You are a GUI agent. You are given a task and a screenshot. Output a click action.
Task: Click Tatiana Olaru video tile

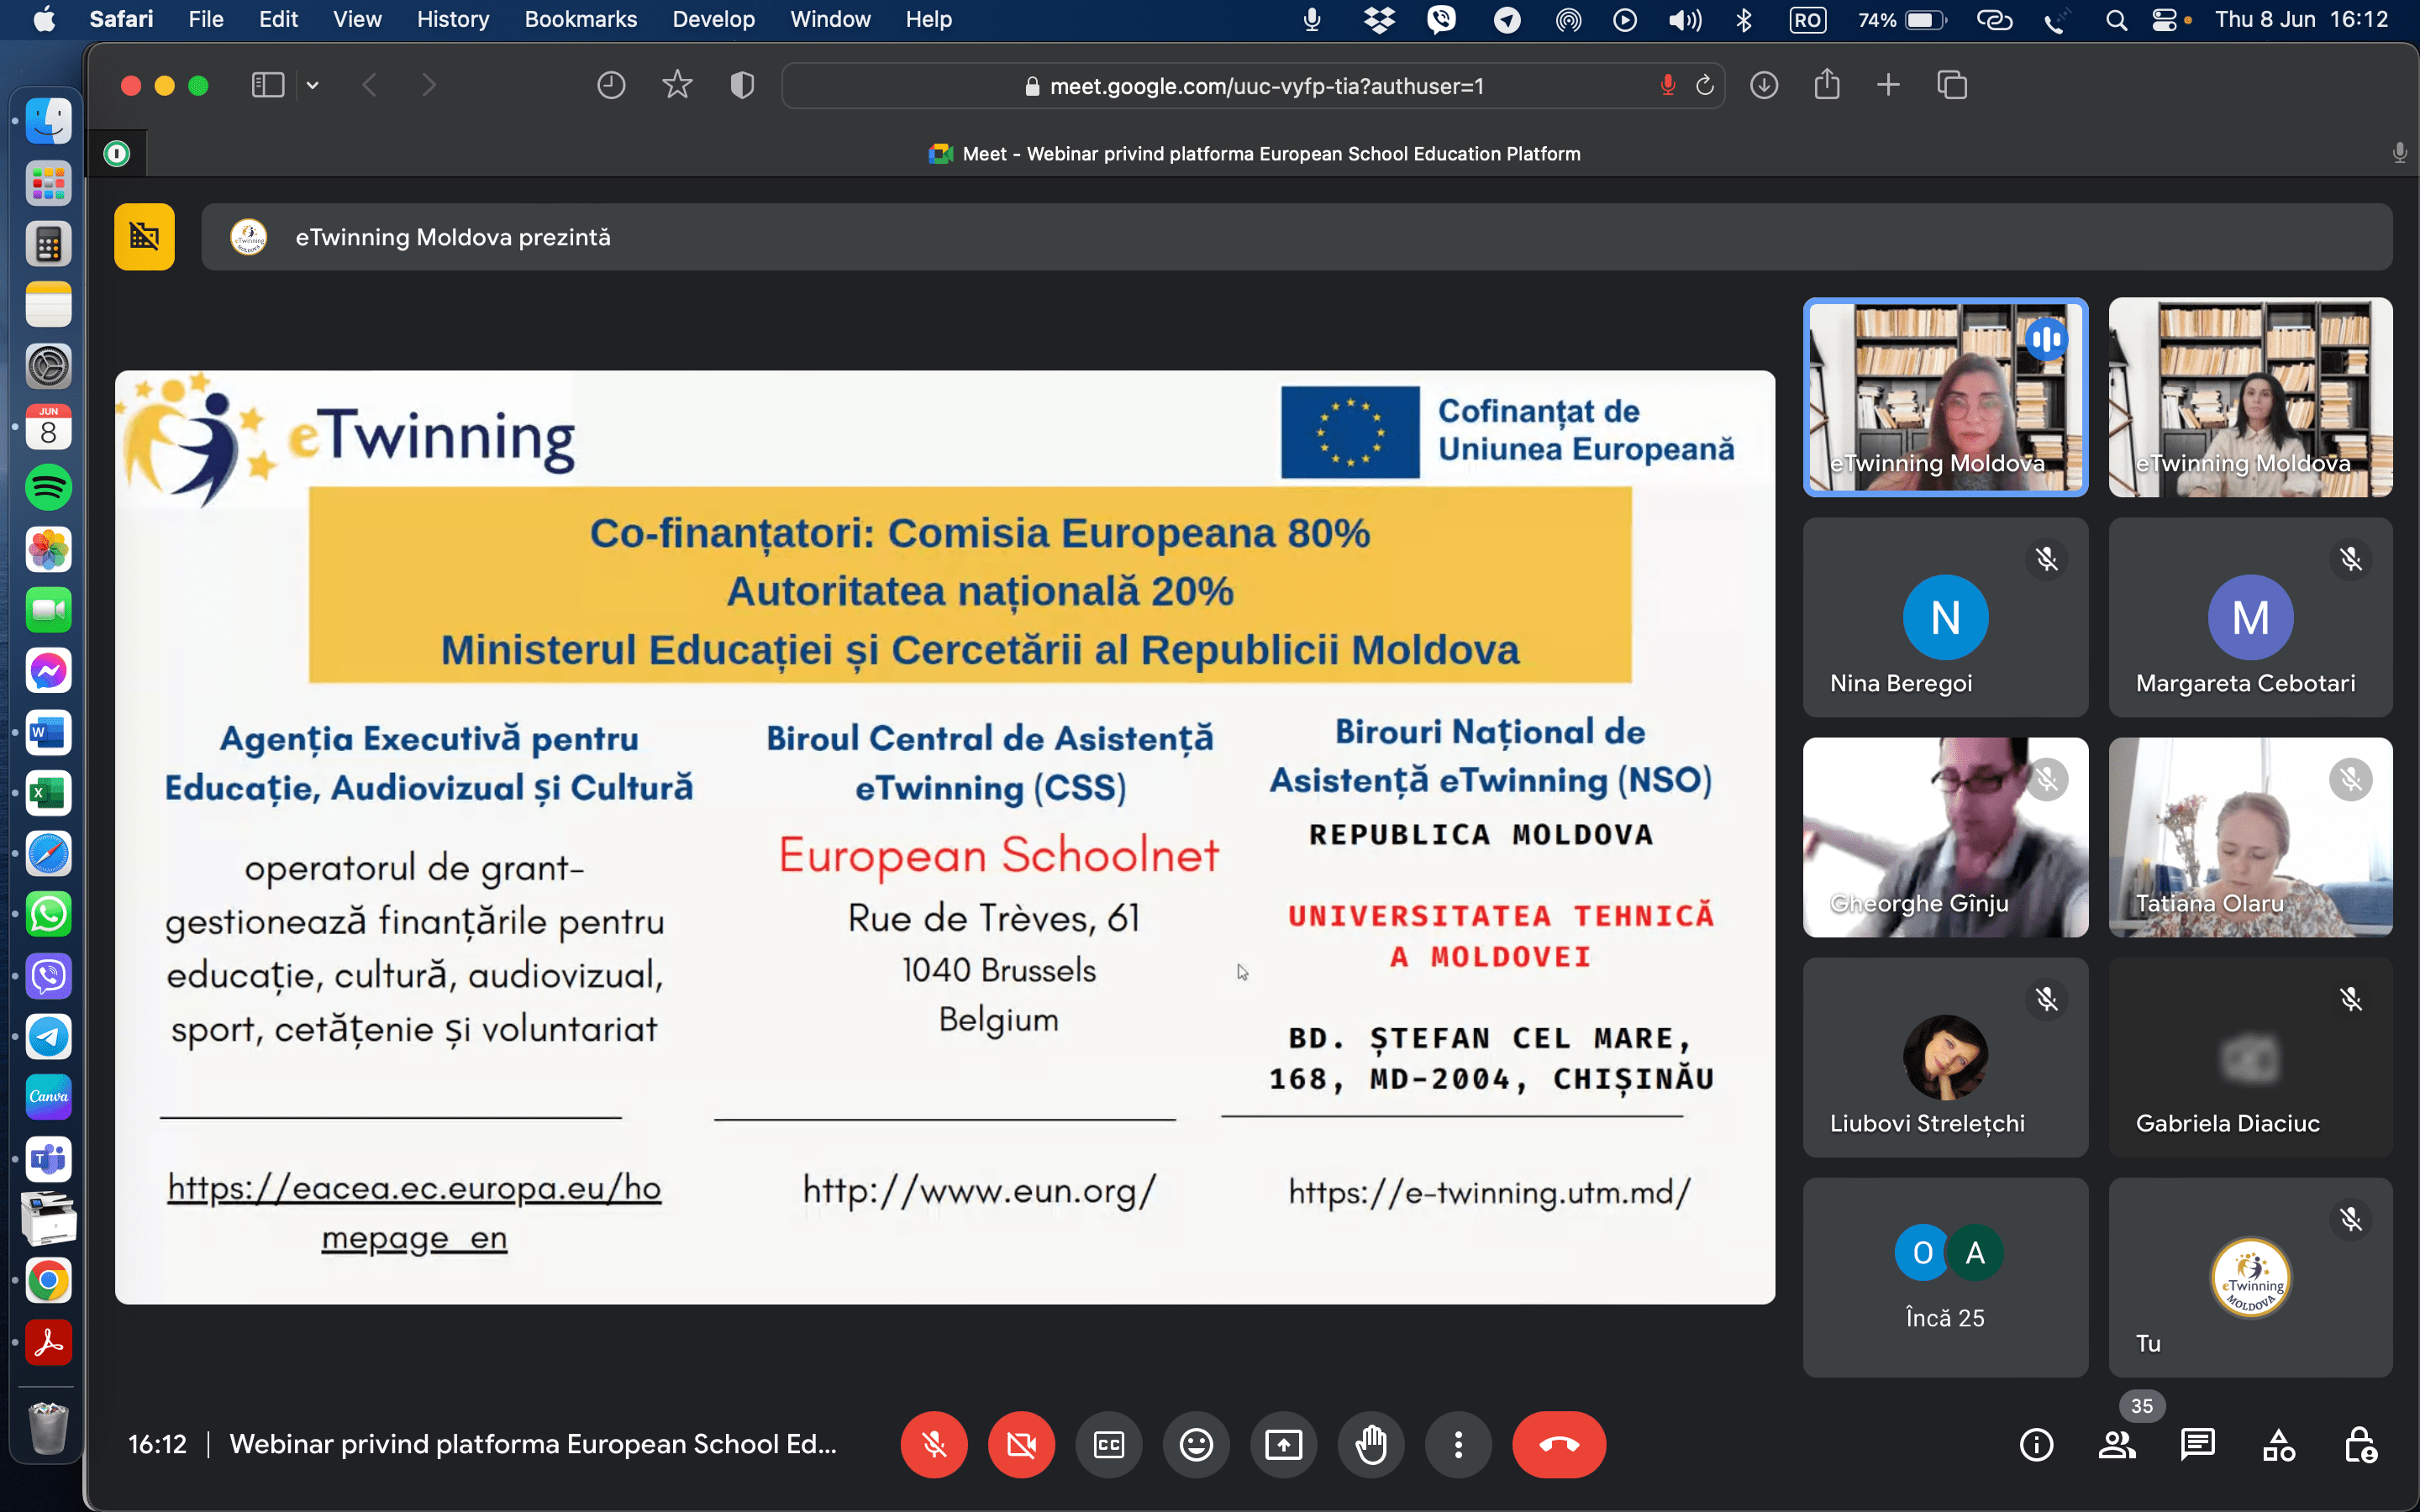(x=2250, y=837)
